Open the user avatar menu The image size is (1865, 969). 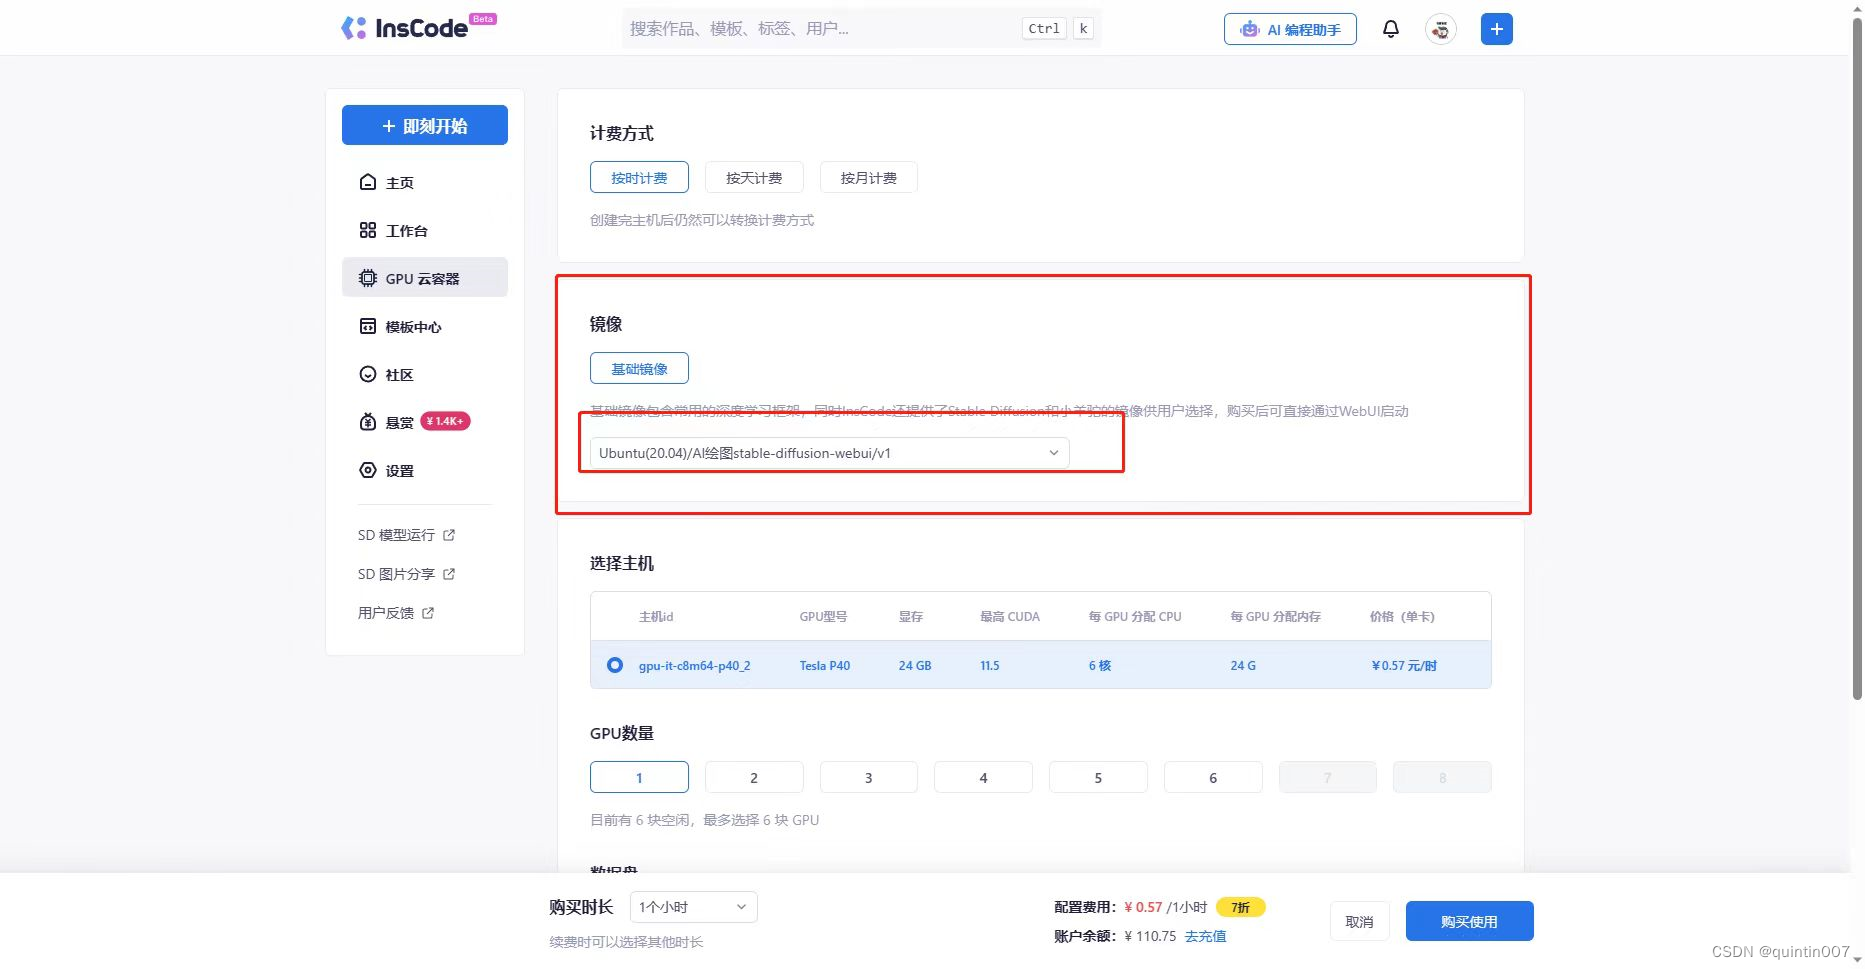click(1440, 29)
